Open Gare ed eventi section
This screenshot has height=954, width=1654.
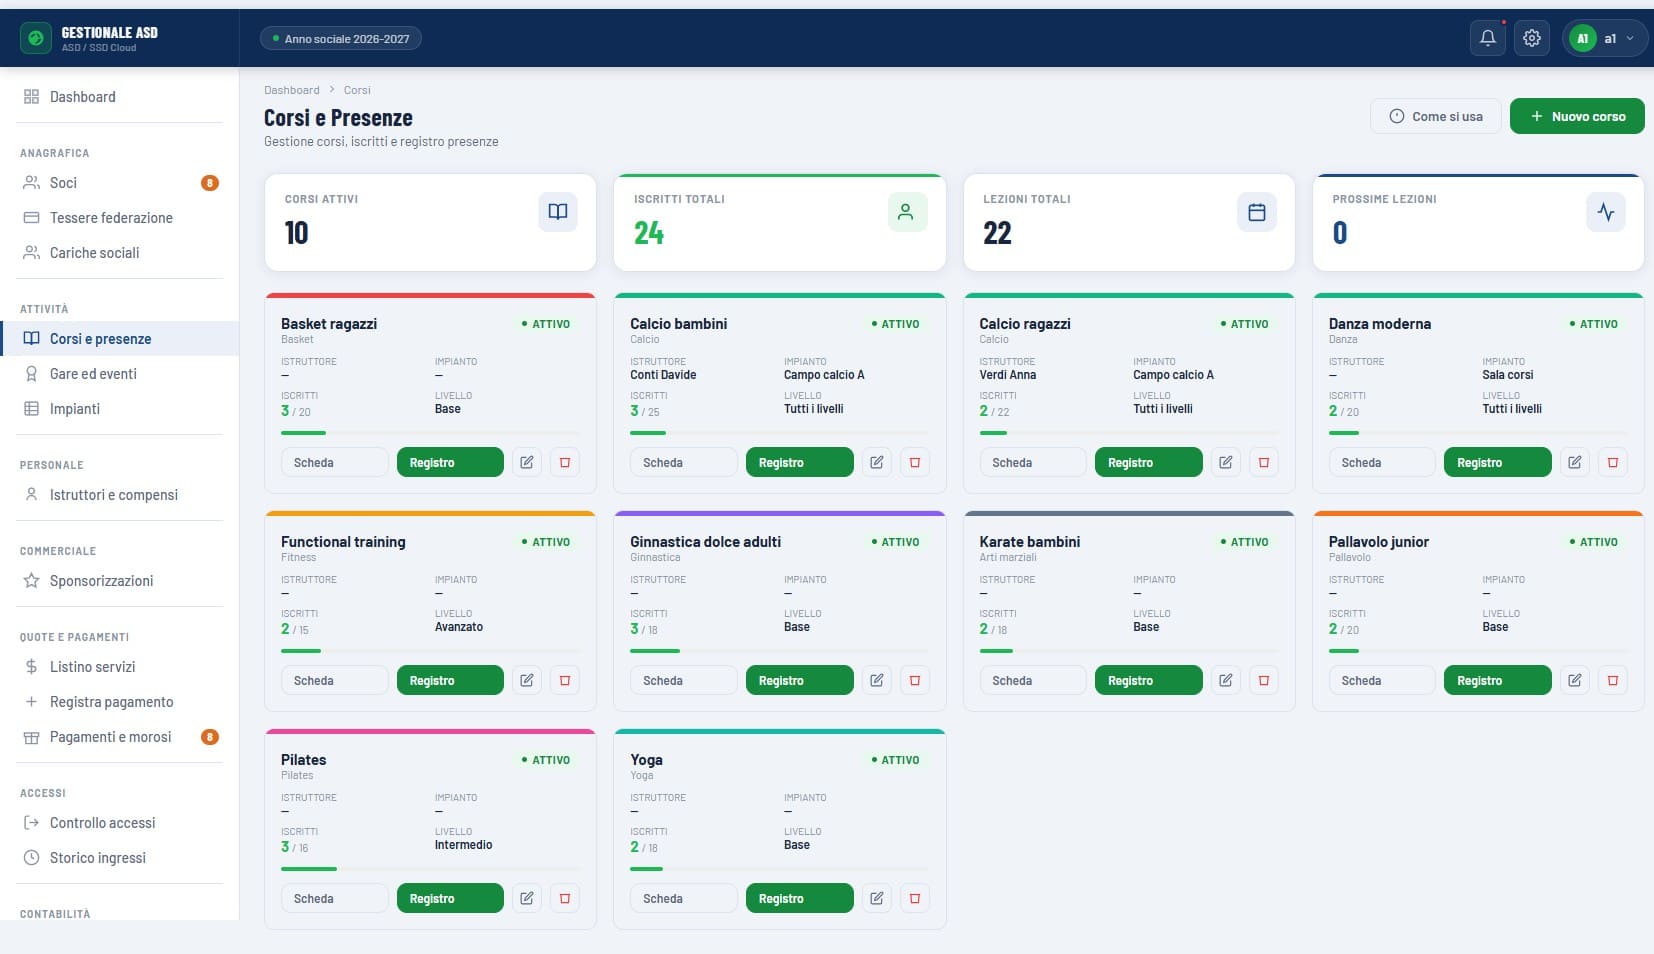click(x=119, y=374)
